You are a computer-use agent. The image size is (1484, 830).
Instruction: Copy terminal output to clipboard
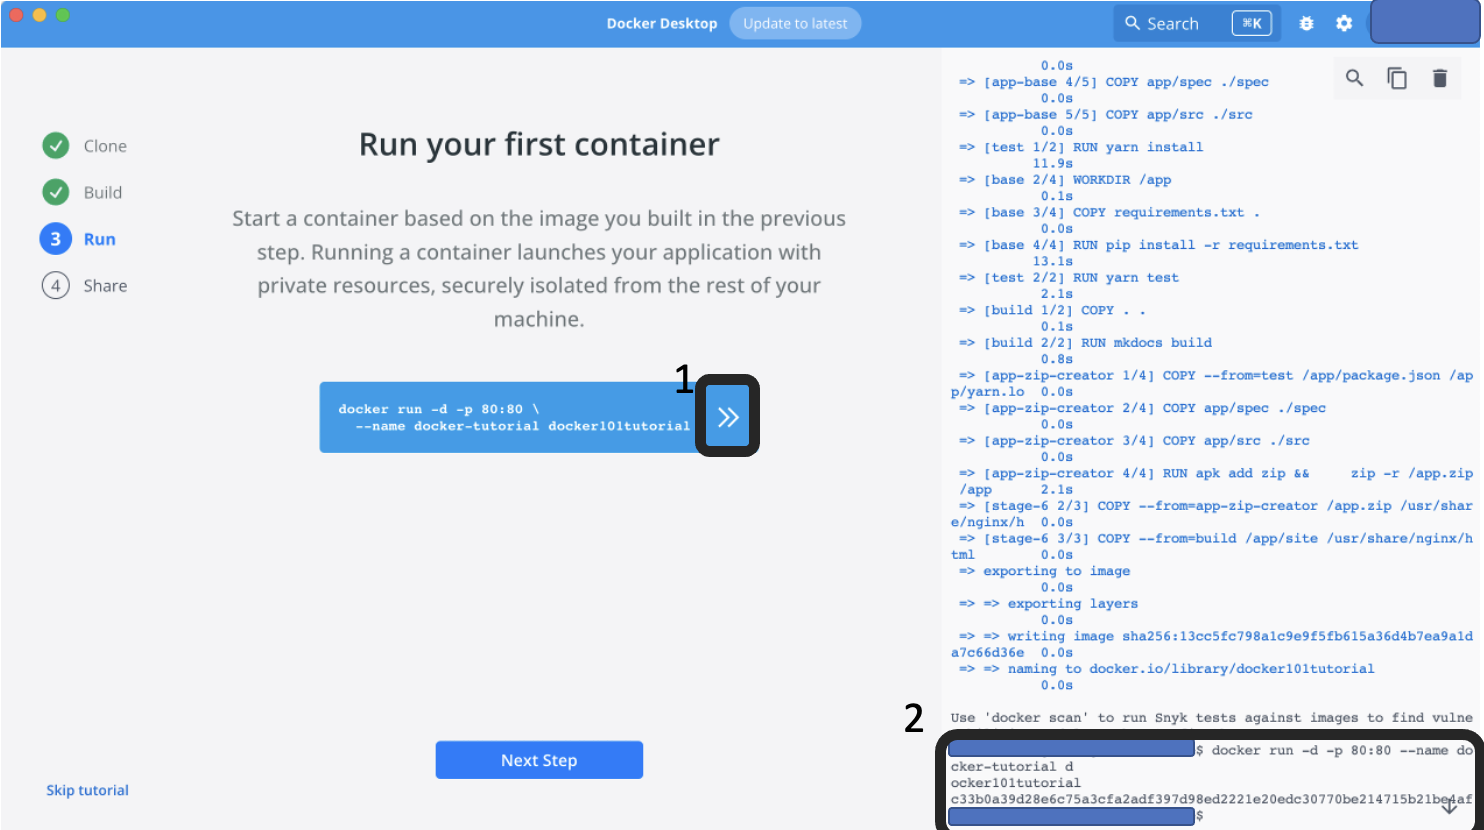1397,78
